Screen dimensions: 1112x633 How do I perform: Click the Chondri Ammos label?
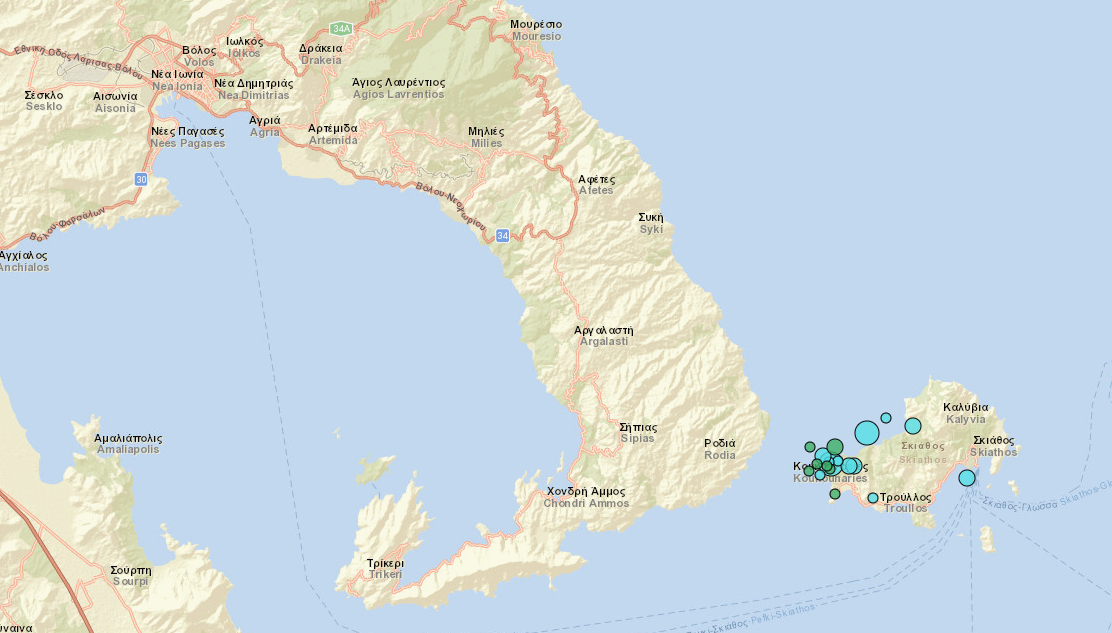pyautogui.click(x=586, y=497)
